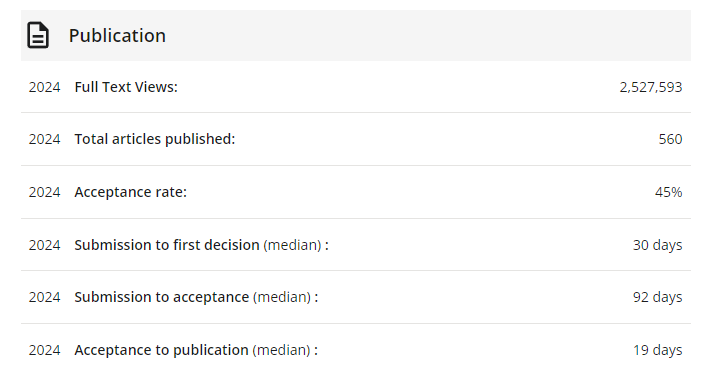Click the Full Text Views label

pyautogui.click(x=126, y=87)
